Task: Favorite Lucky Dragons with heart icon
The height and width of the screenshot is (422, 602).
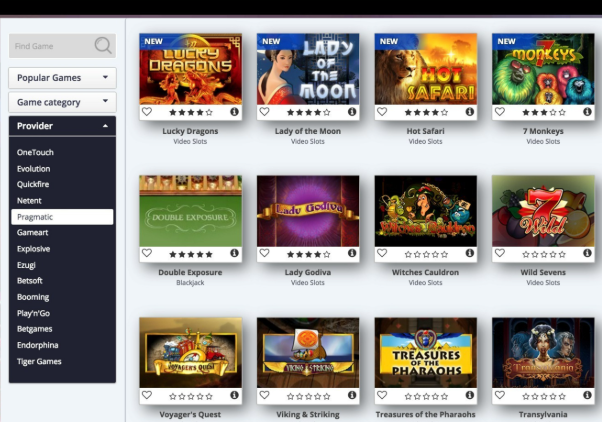Action: point(147,112)
